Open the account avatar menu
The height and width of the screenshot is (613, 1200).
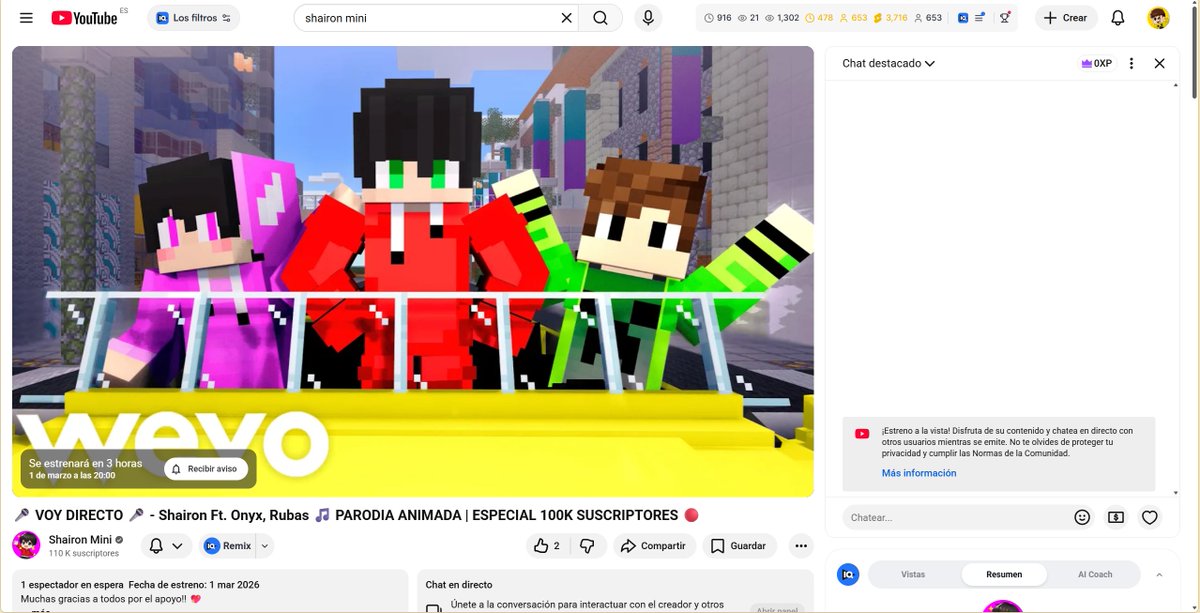click(1158, 18)
